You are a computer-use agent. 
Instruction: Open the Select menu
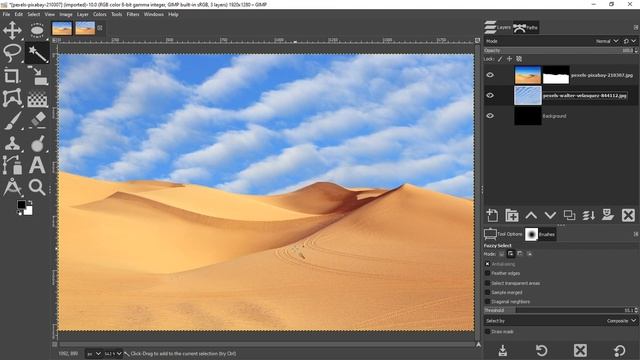click(x=34, y=14)
